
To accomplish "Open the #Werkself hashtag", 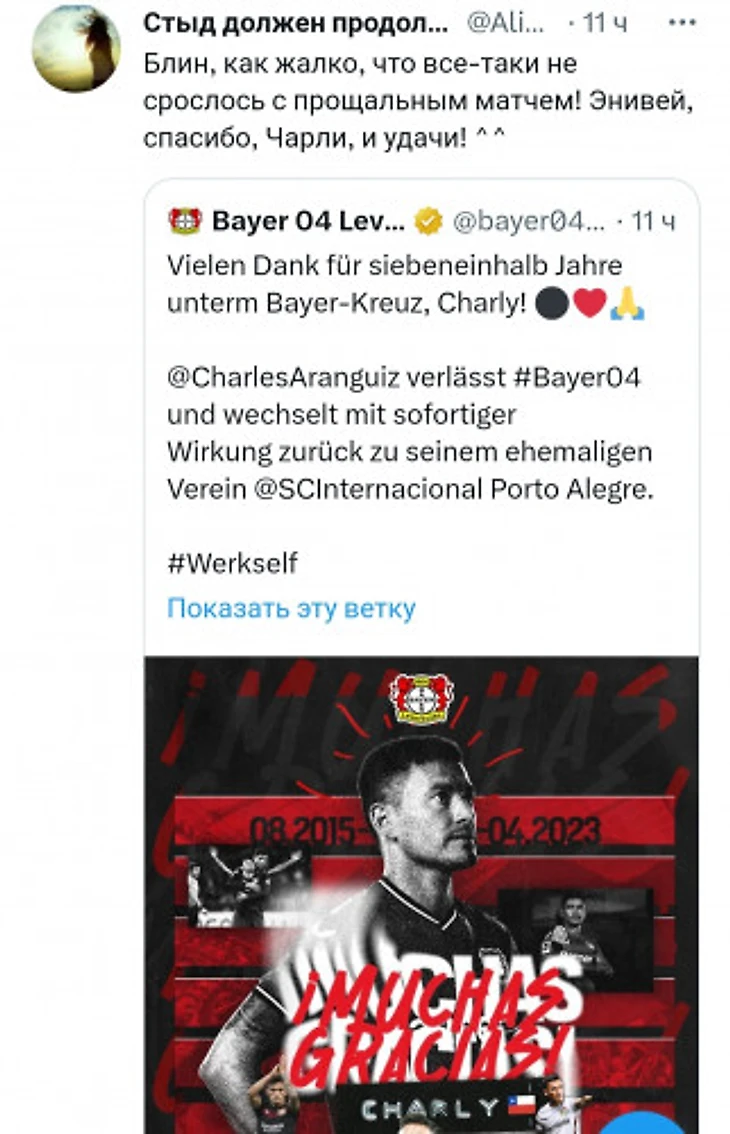I will [x=232, y=563].
